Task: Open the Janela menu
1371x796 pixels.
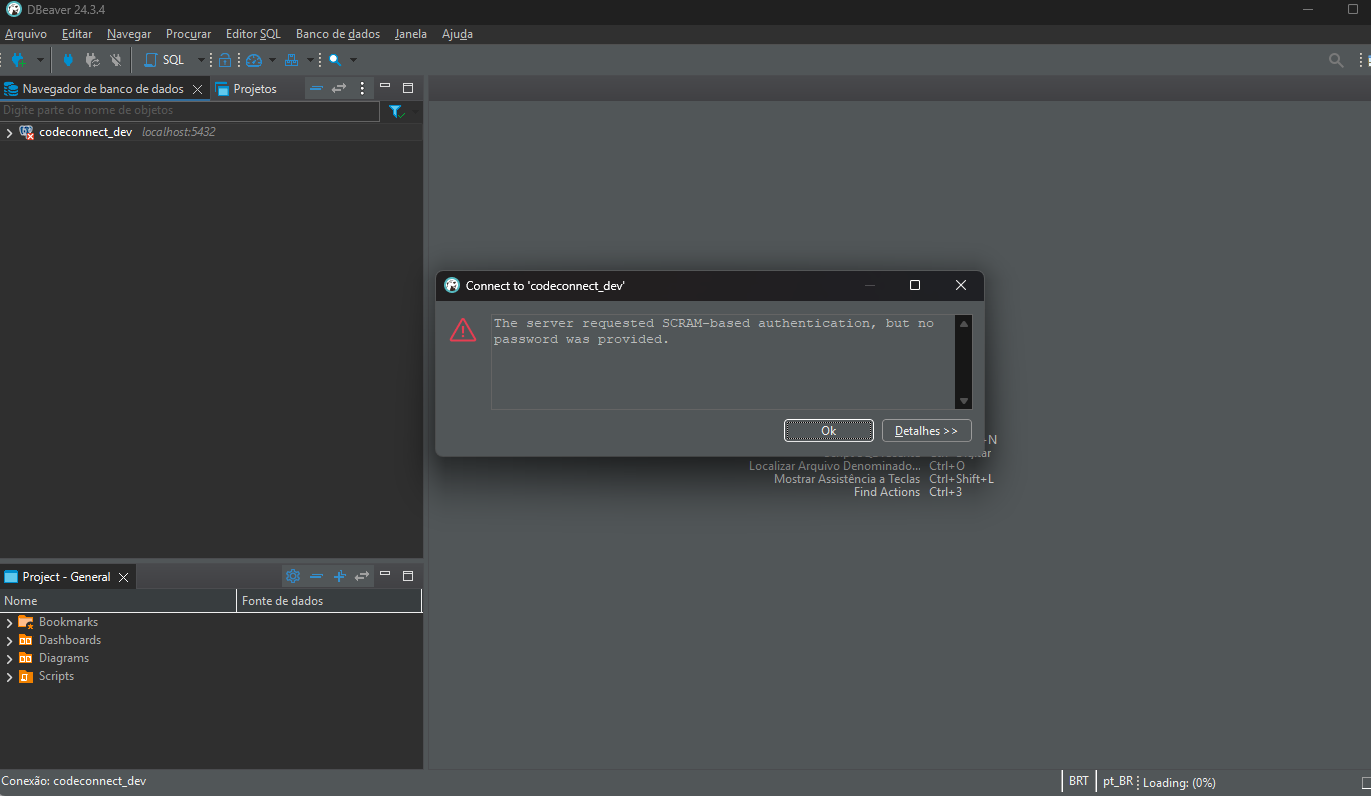Action: pos(411,34)
